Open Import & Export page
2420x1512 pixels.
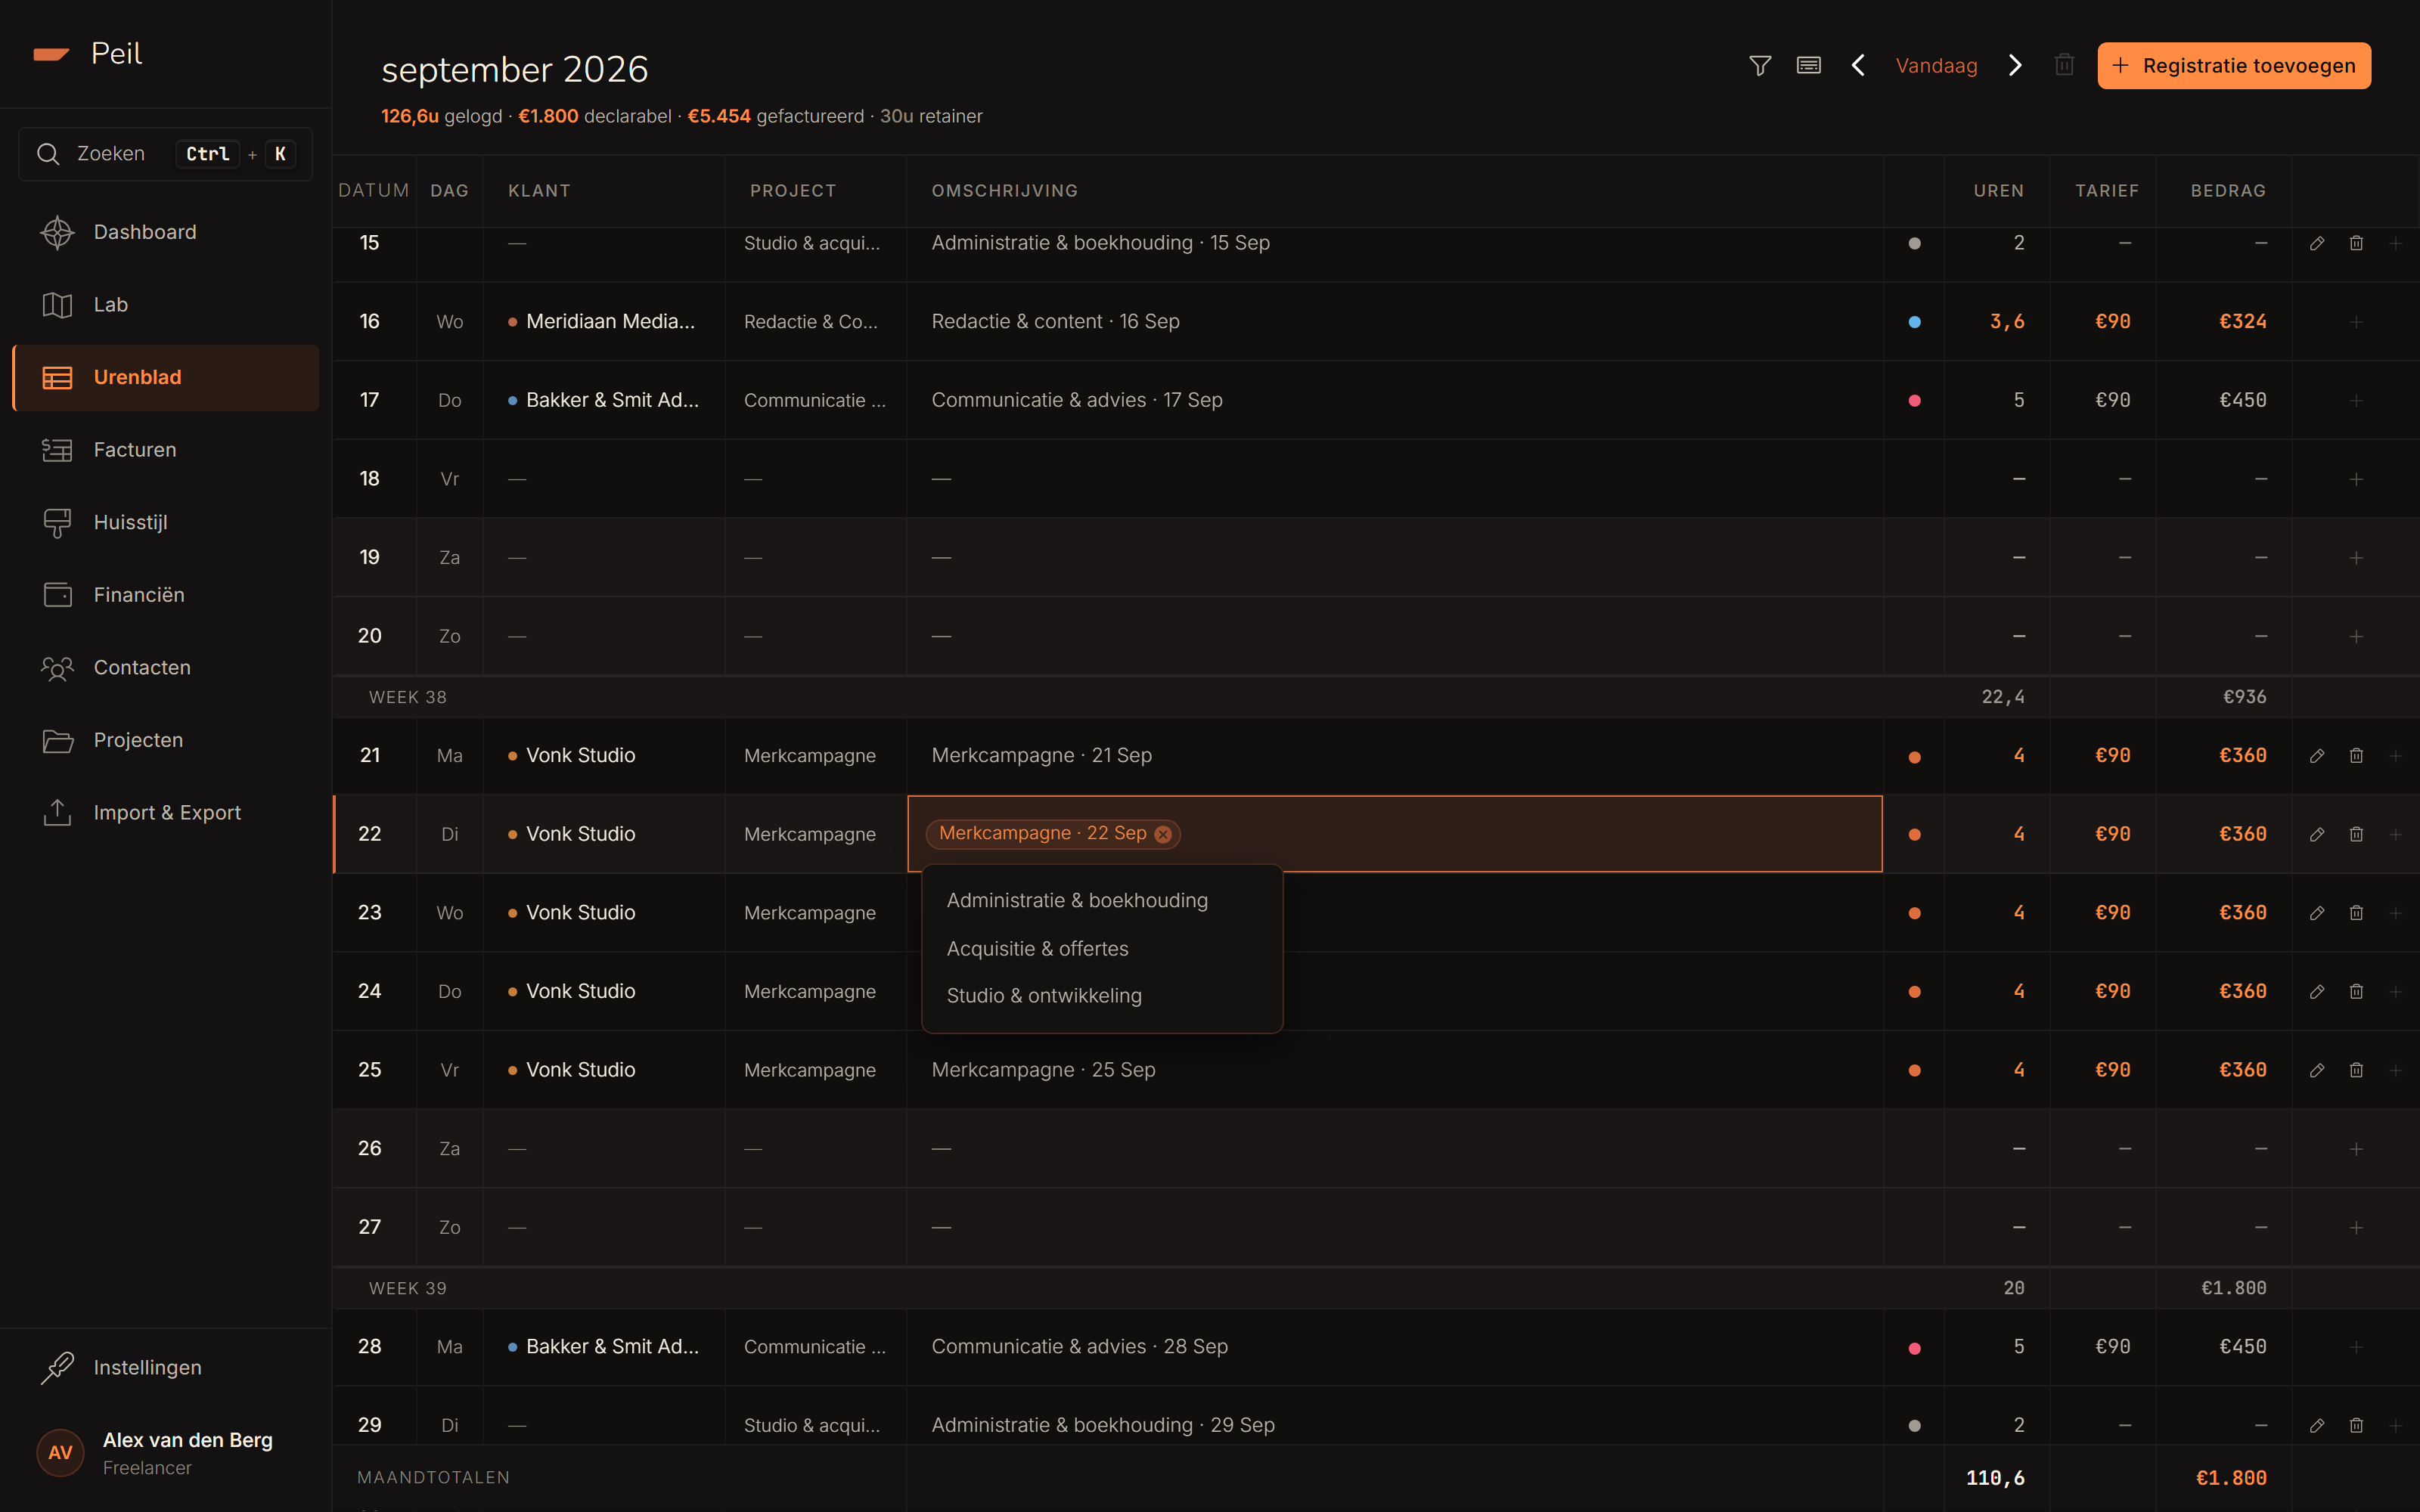coord(166,813)
